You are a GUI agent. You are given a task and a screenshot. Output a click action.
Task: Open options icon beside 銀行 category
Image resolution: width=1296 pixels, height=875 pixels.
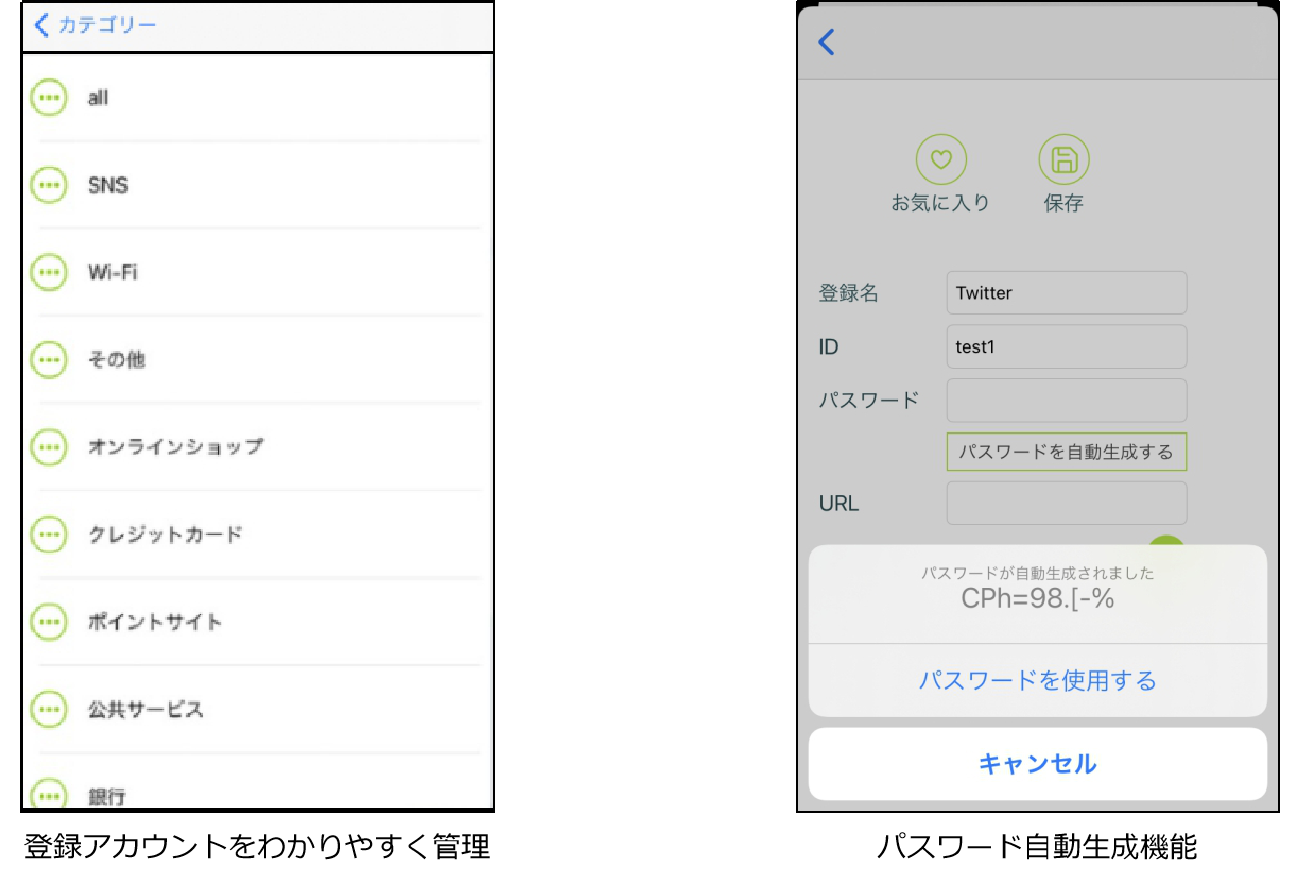click(48, 793)
